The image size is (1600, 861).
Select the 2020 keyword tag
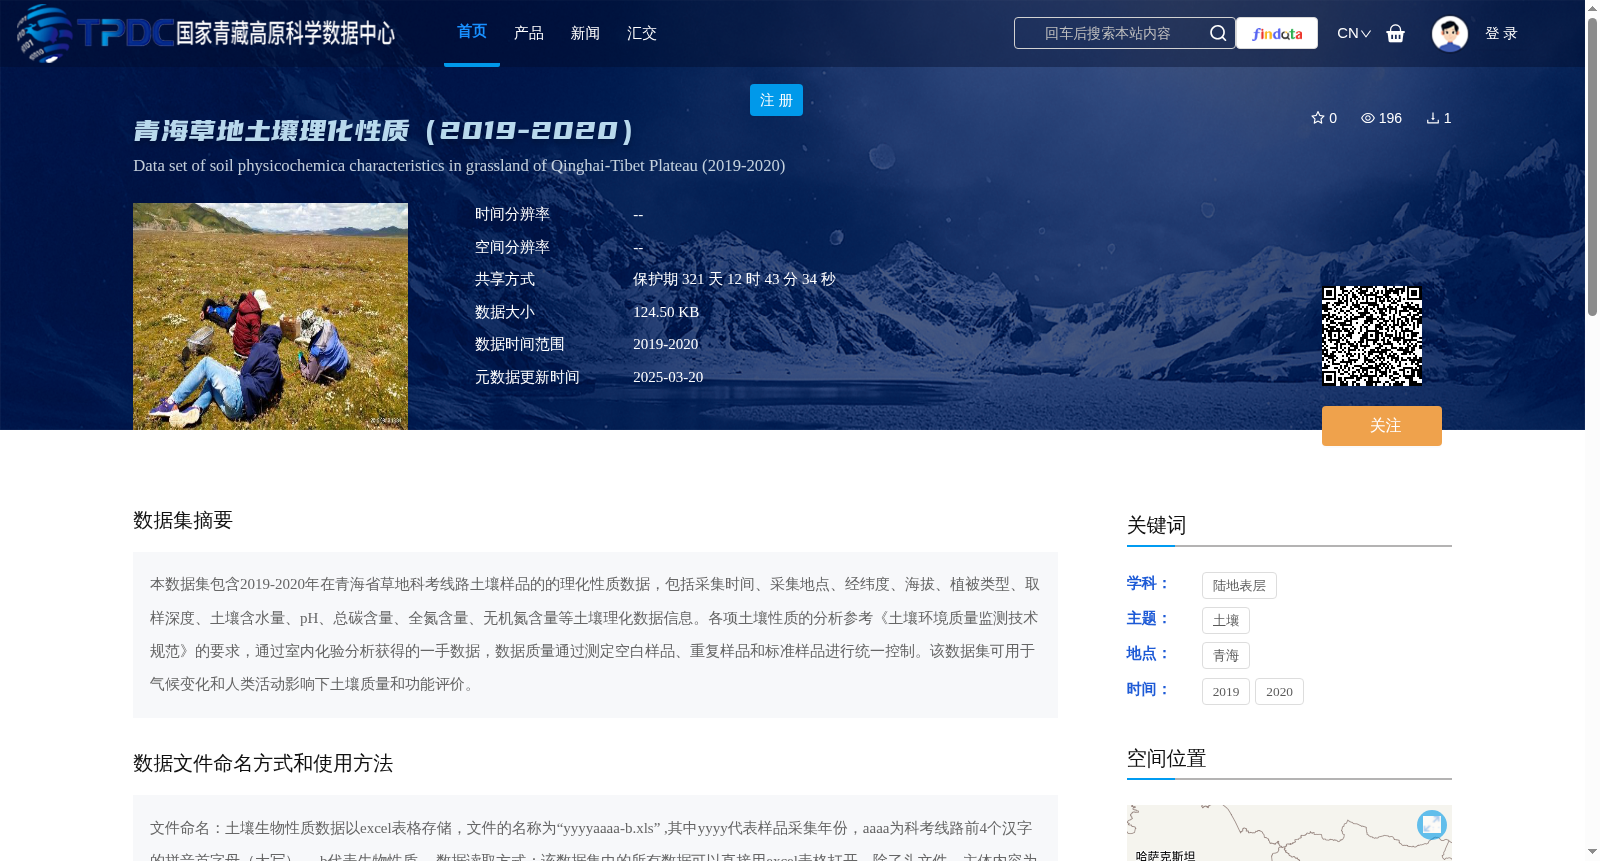(1279, 691)
